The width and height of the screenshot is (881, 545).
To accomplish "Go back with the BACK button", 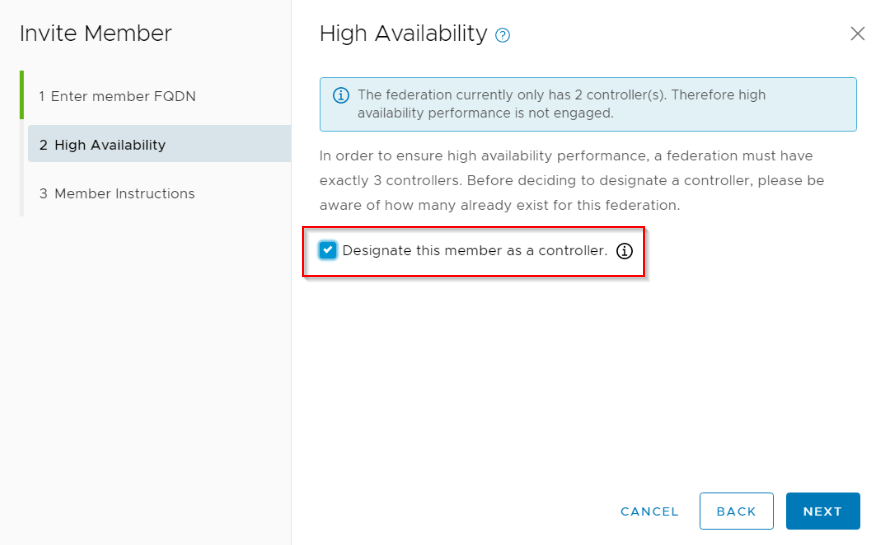I will pos(736,511).
